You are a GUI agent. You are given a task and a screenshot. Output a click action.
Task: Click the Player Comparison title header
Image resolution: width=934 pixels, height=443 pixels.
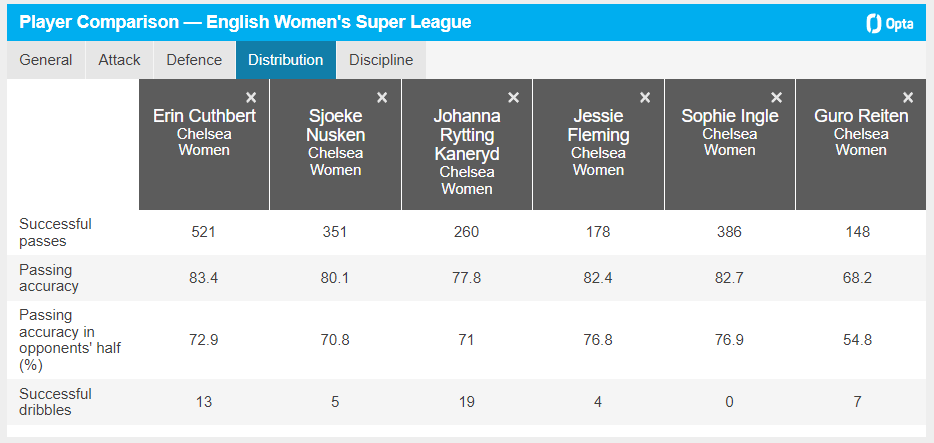click(x=245, y=22)
